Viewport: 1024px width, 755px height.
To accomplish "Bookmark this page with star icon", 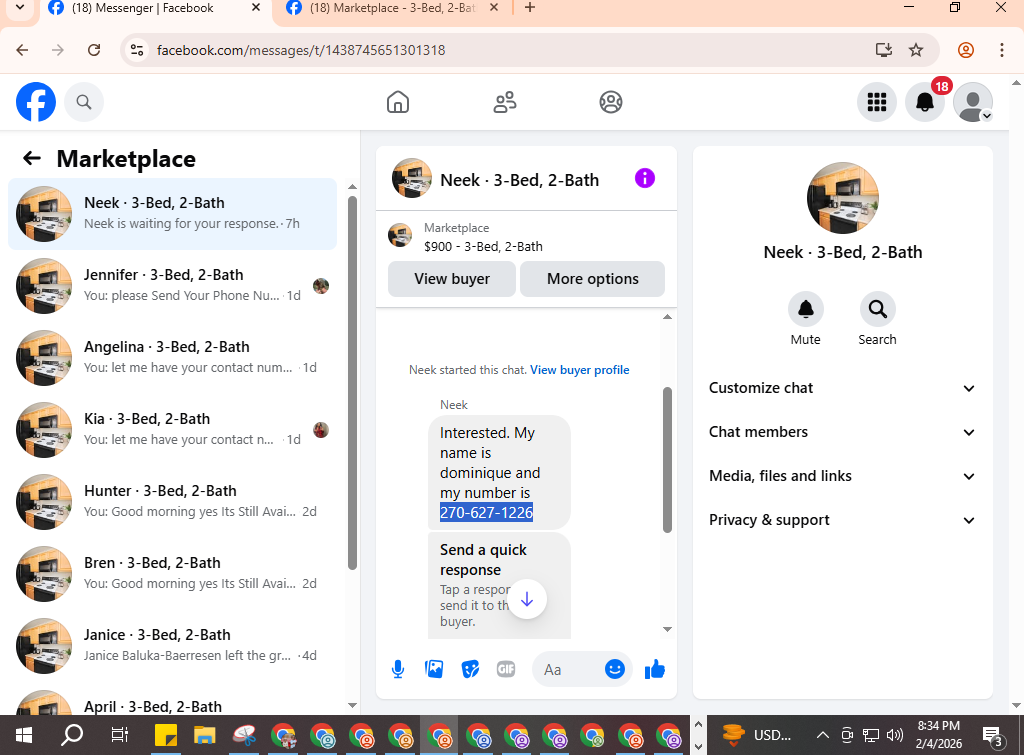I will pos(916,50).
